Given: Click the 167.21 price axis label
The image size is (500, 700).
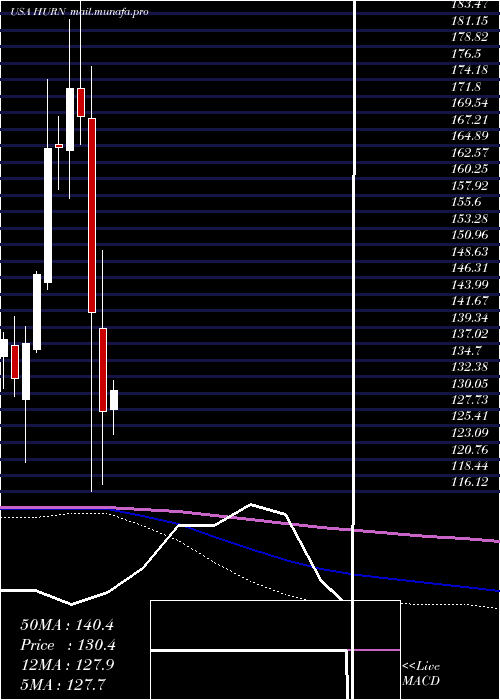Looking at the screenshot, I should [x=470, y=120].
